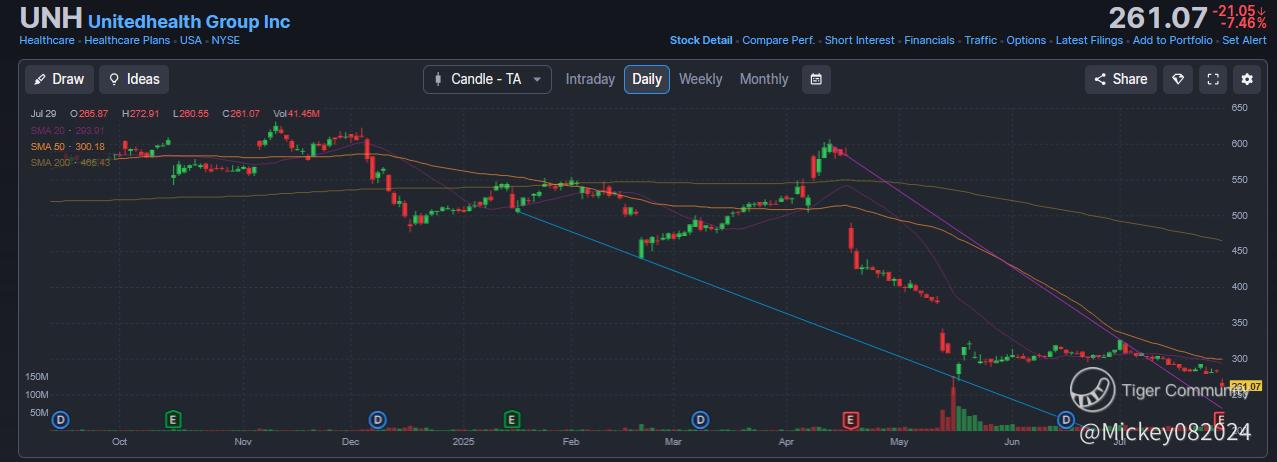Screen dimensions: 1277x462
Task: Switch to the Intraday timeframe
Action: point(590,79)
